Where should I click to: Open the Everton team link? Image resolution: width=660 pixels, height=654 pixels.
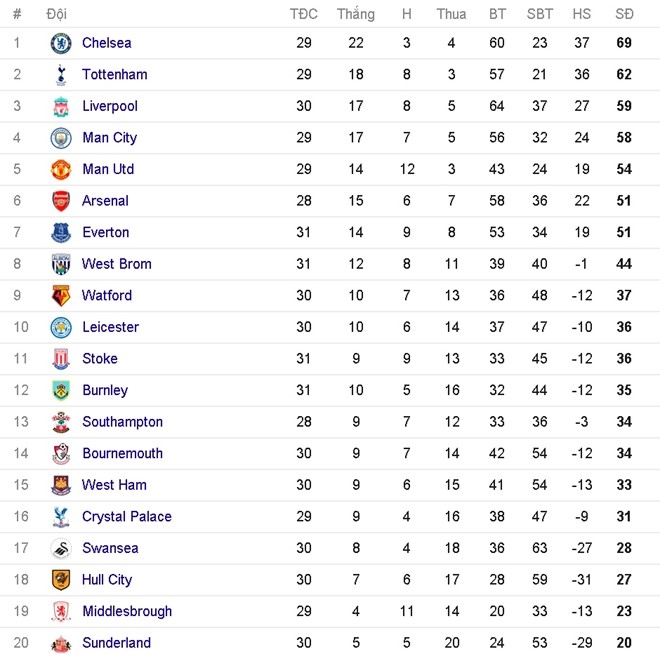pos(106,232)
